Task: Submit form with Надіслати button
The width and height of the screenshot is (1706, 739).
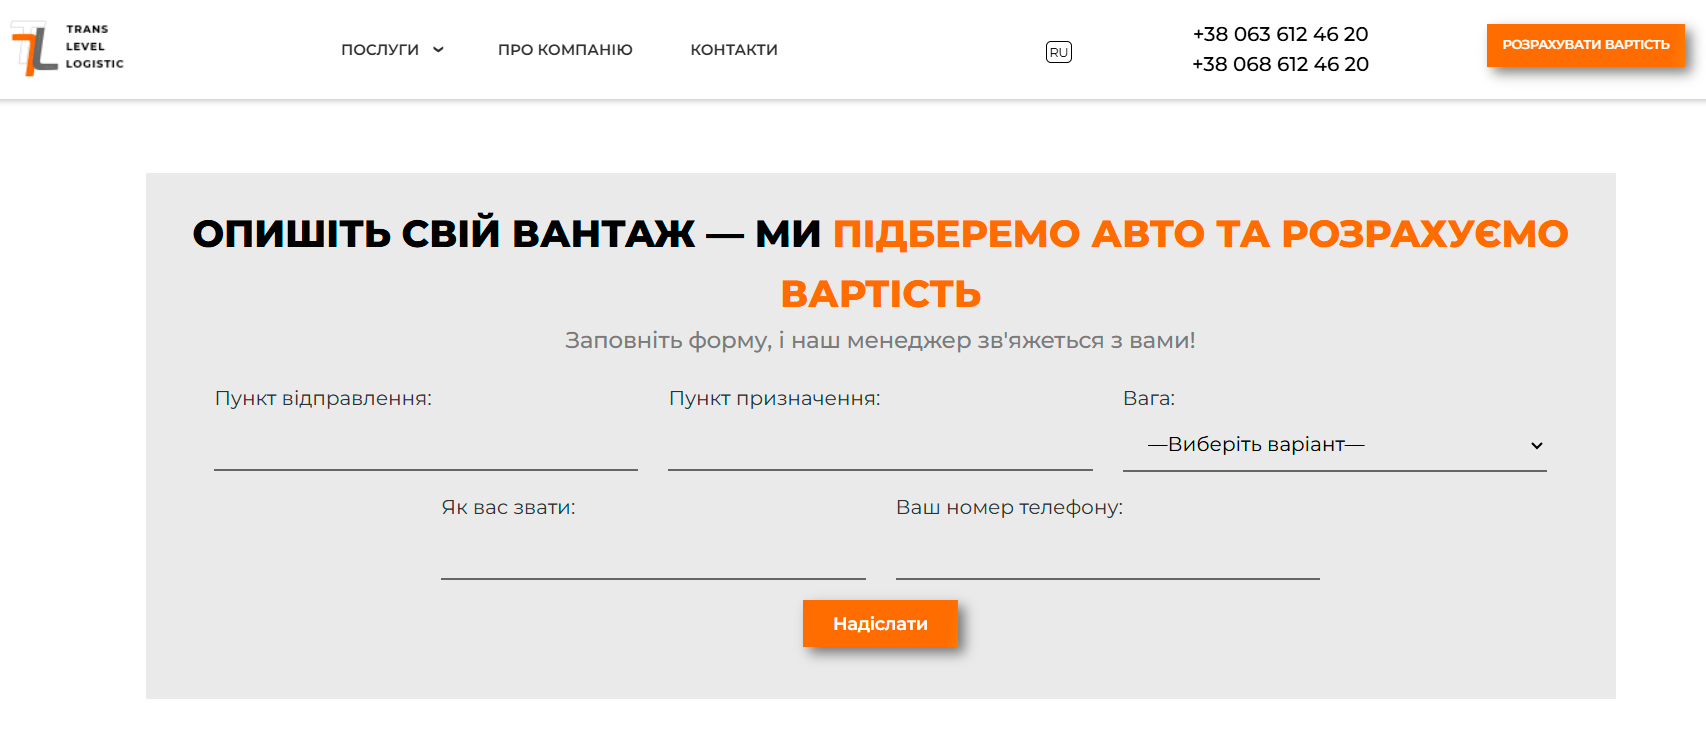Action: point(880,624)
